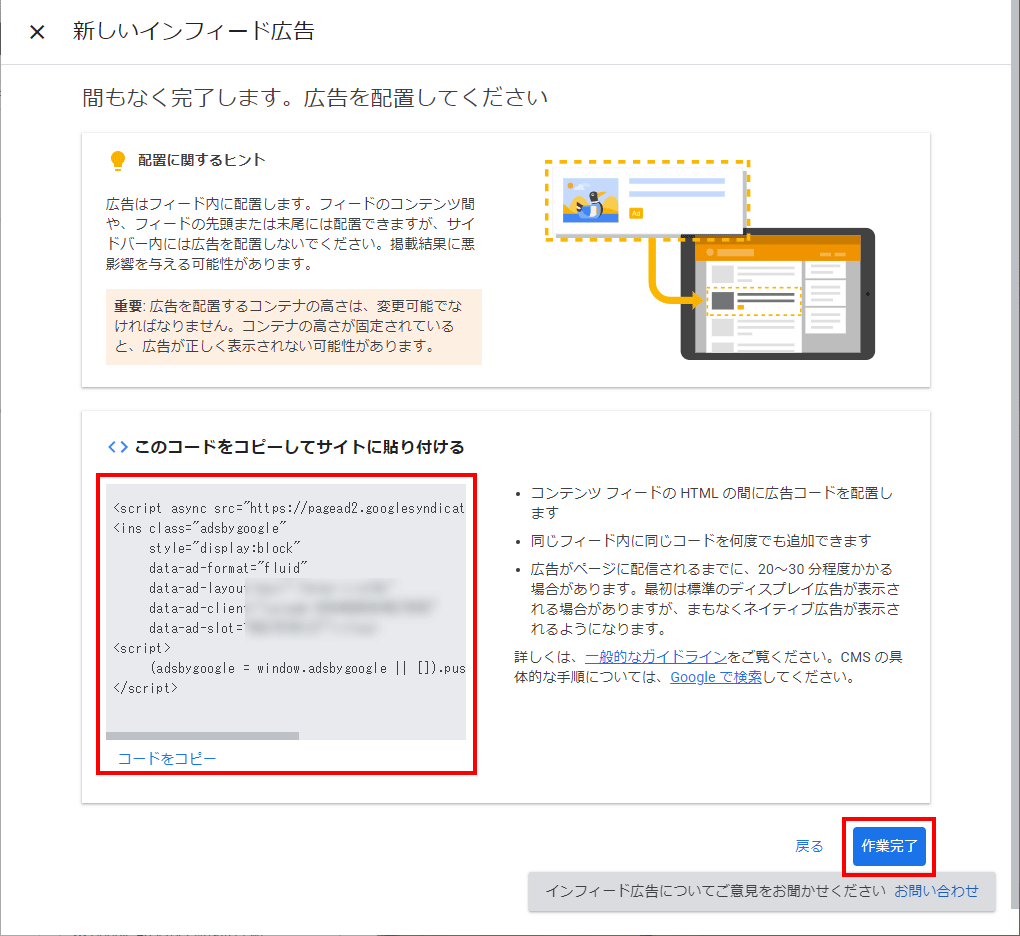
Task: Click the bullet about 同じフィード内に同じコード
Action: [701, 541]
